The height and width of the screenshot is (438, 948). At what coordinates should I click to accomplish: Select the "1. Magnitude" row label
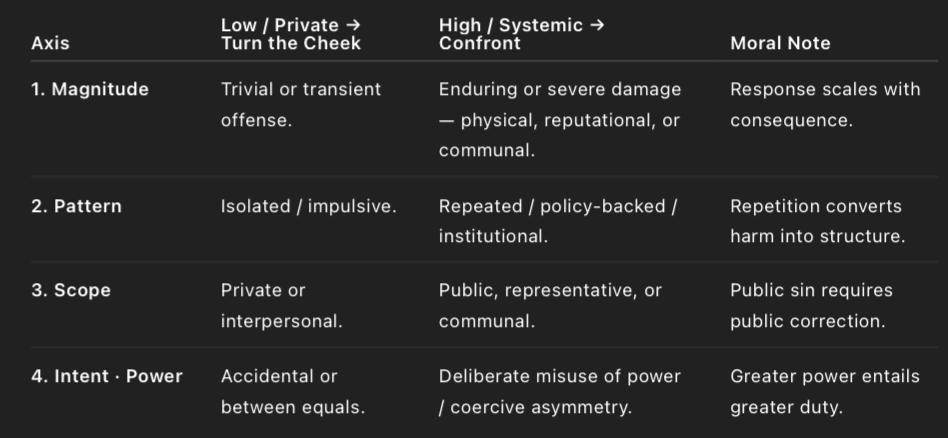[90, 89]
